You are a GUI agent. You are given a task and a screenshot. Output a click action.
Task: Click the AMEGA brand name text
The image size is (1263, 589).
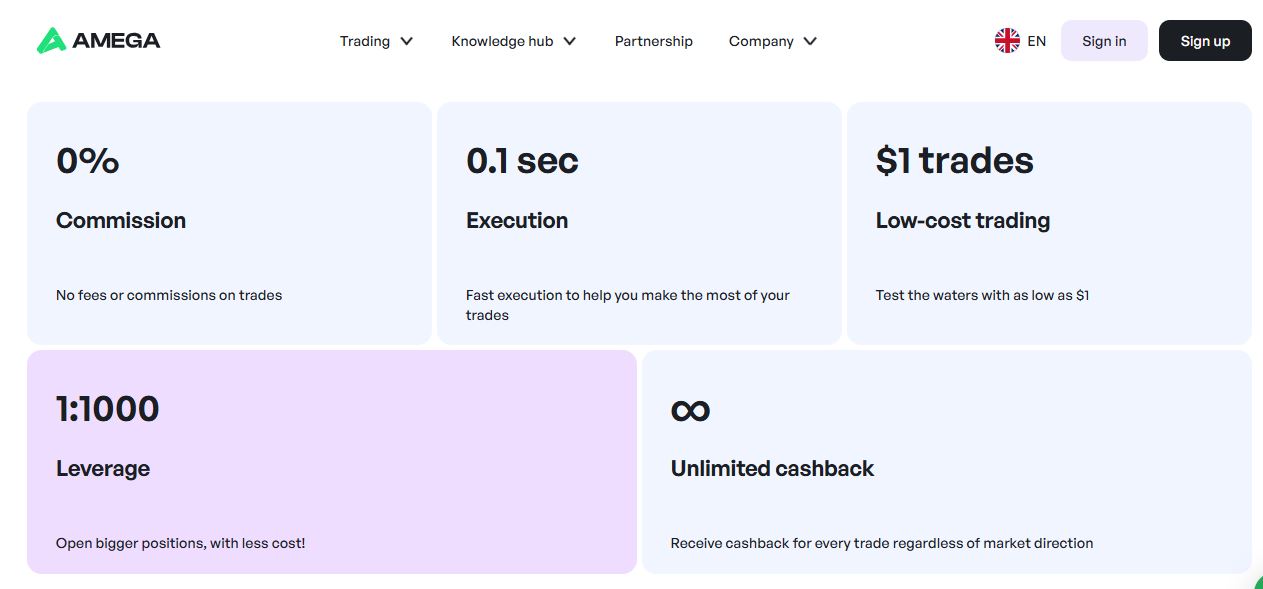[x=116, y=41]
